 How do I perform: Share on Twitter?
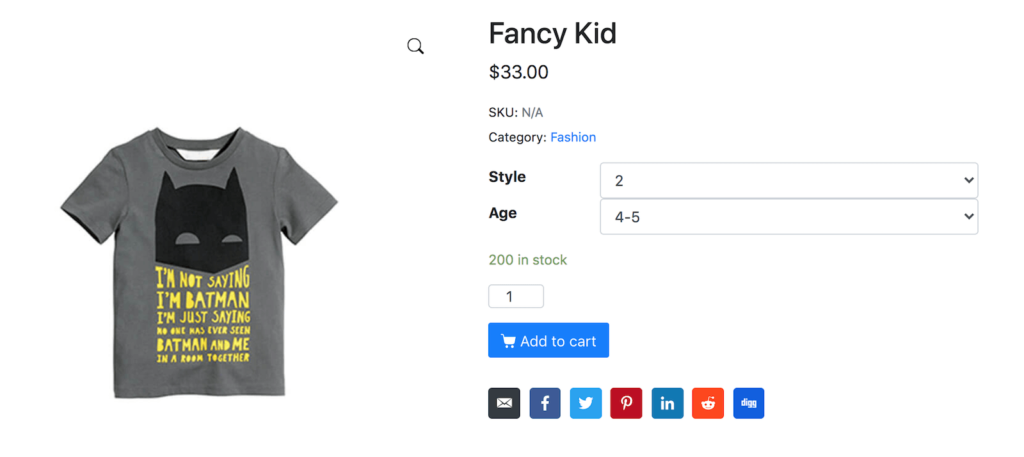586,403
